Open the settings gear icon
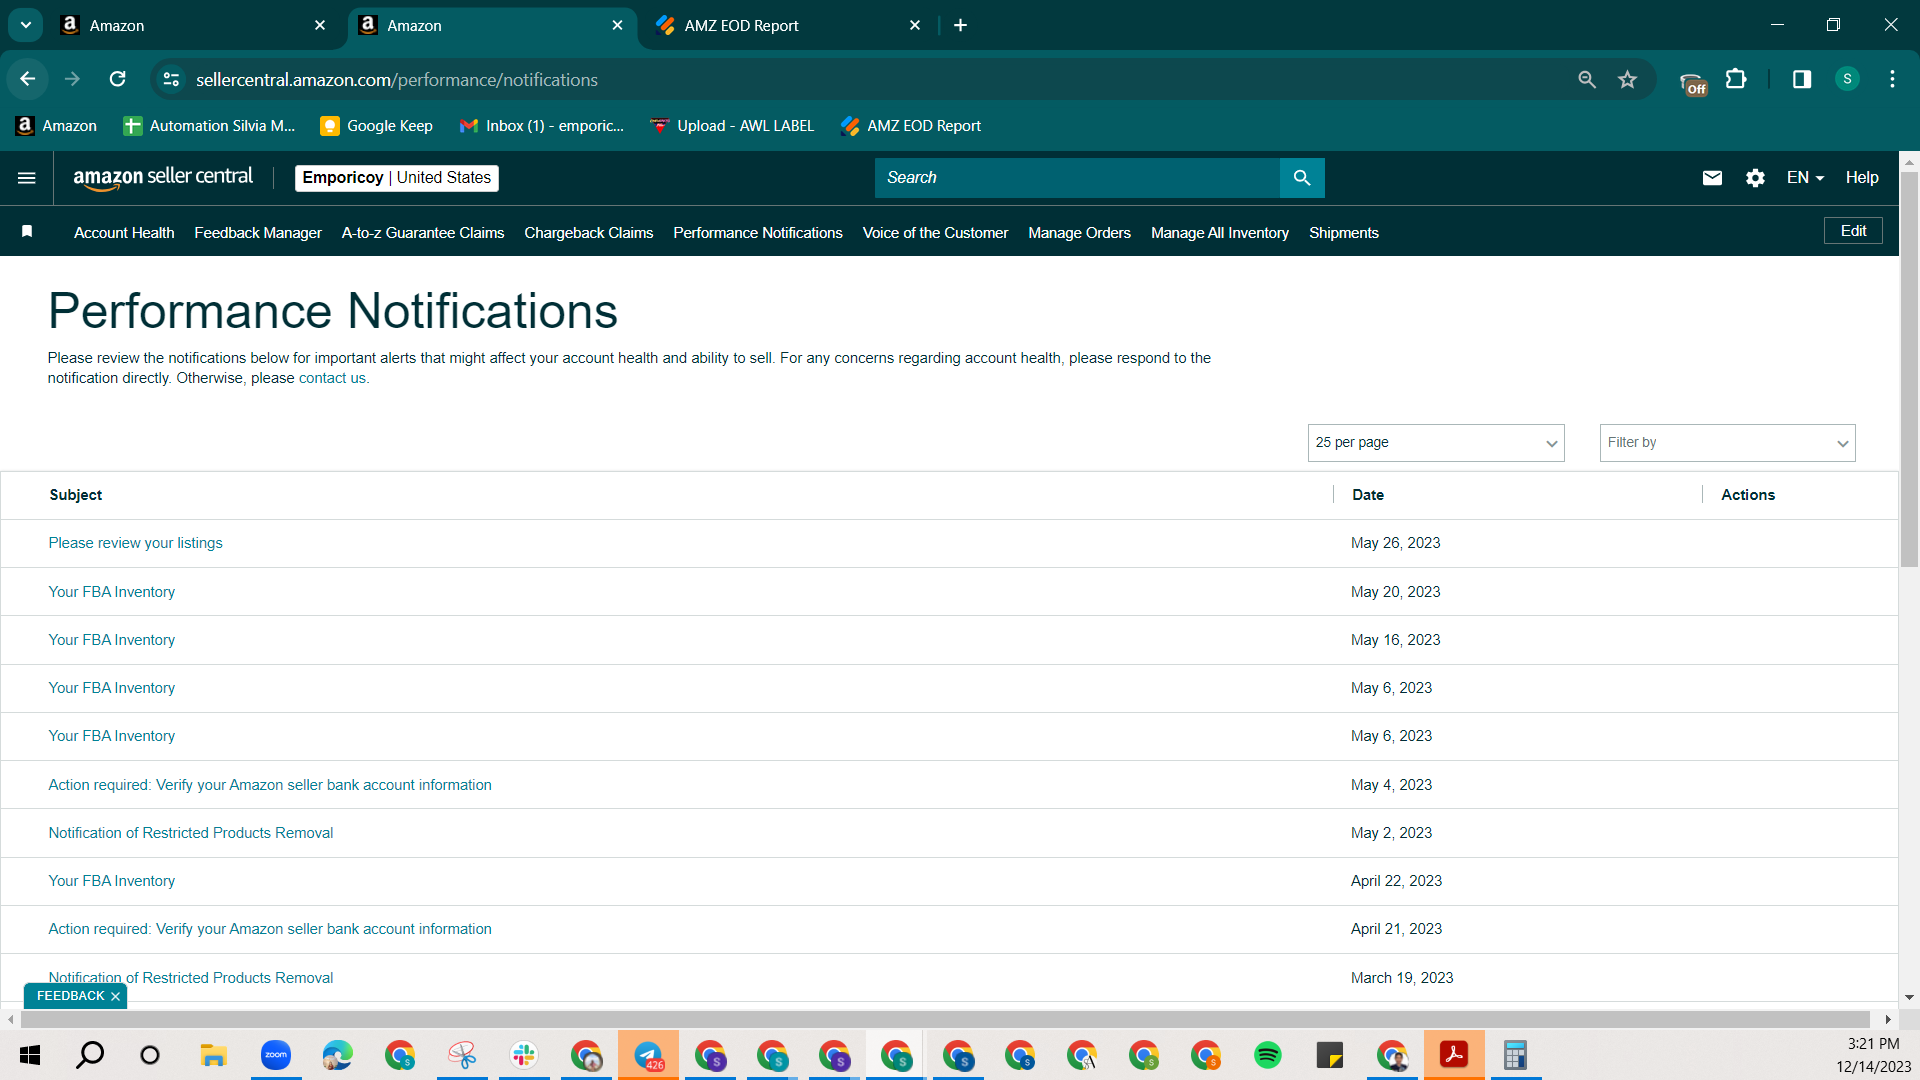Image resolution: width=1920 pixels, height=1080 pixels. pos(1755,178)
